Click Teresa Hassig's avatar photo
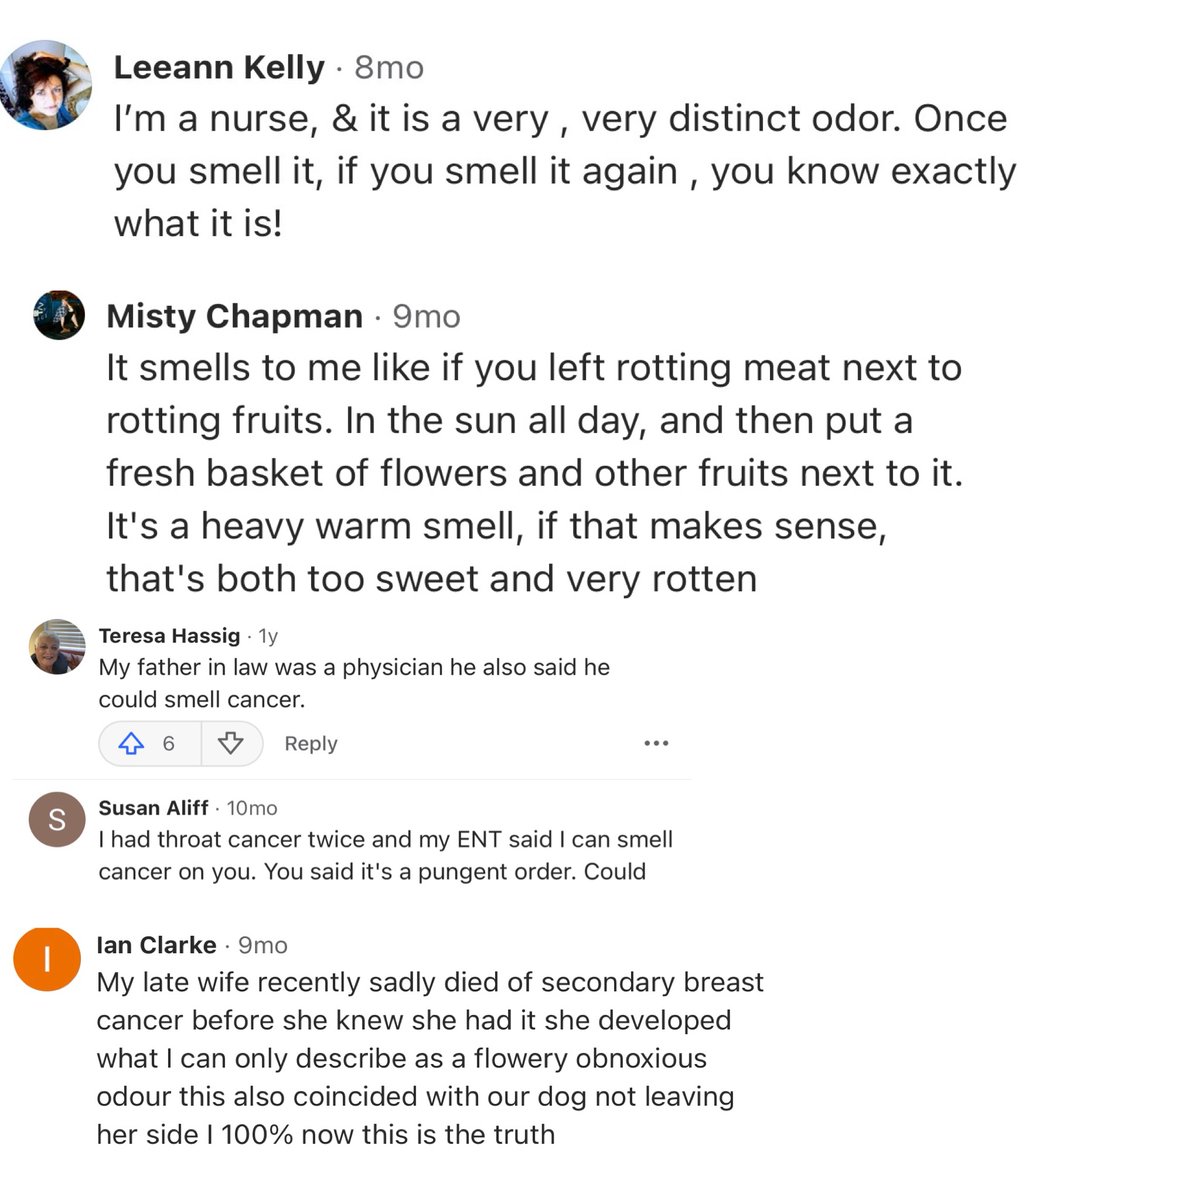The image size is (1200, 1200). point(57,647)
